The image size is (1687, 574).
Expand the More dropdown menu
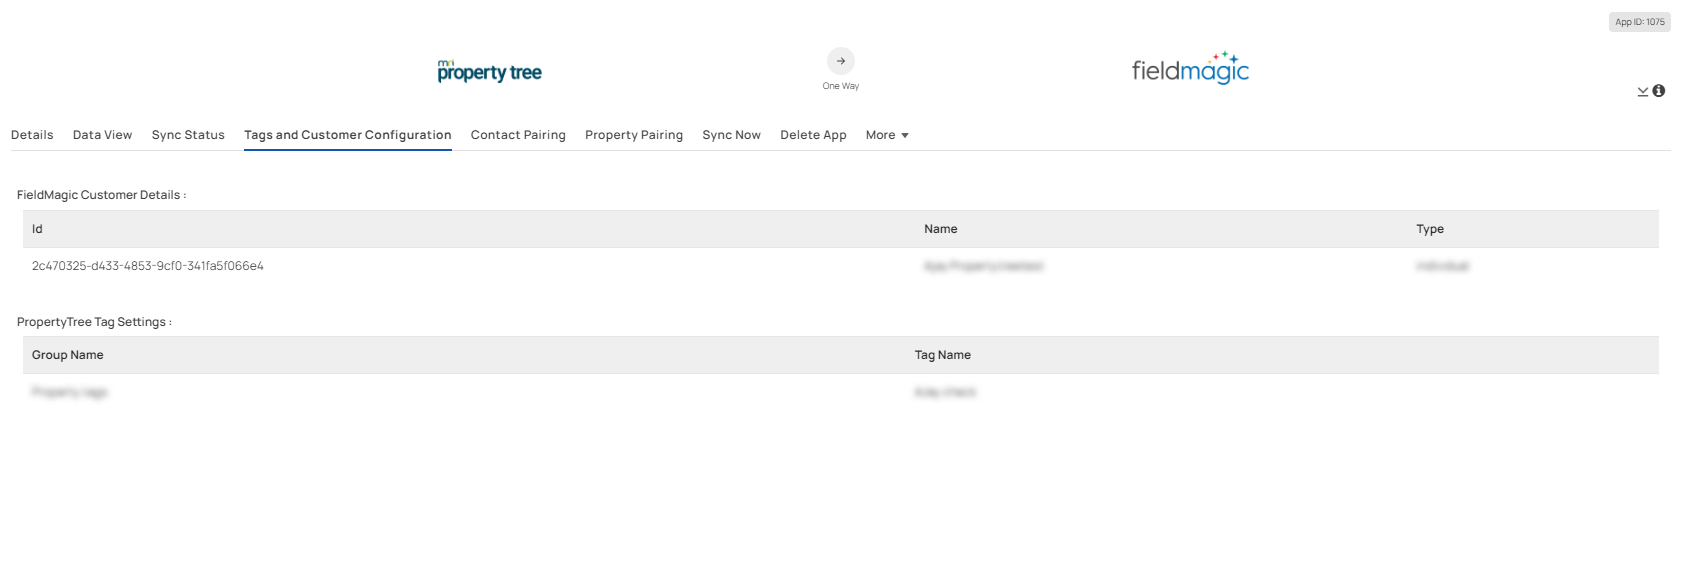click(x=887, y=135)
